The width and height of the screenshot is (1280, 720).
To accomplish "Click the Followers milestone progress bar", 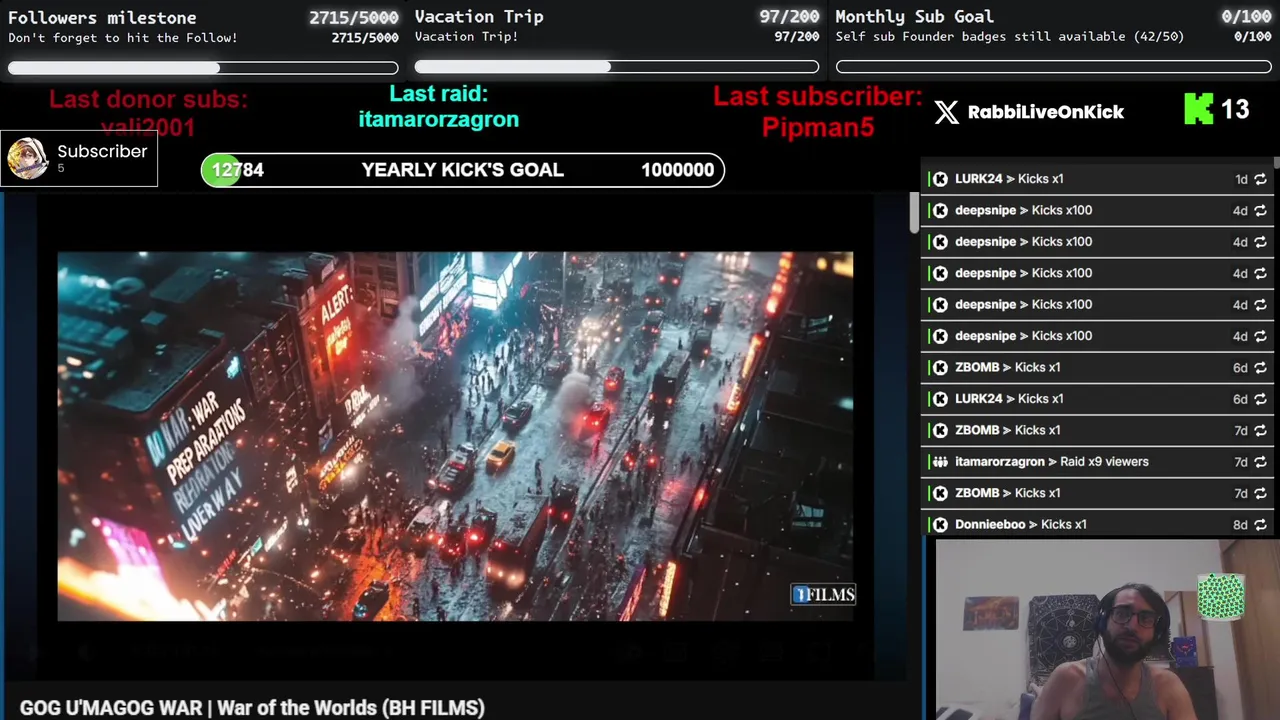I will tap(203, 67).
